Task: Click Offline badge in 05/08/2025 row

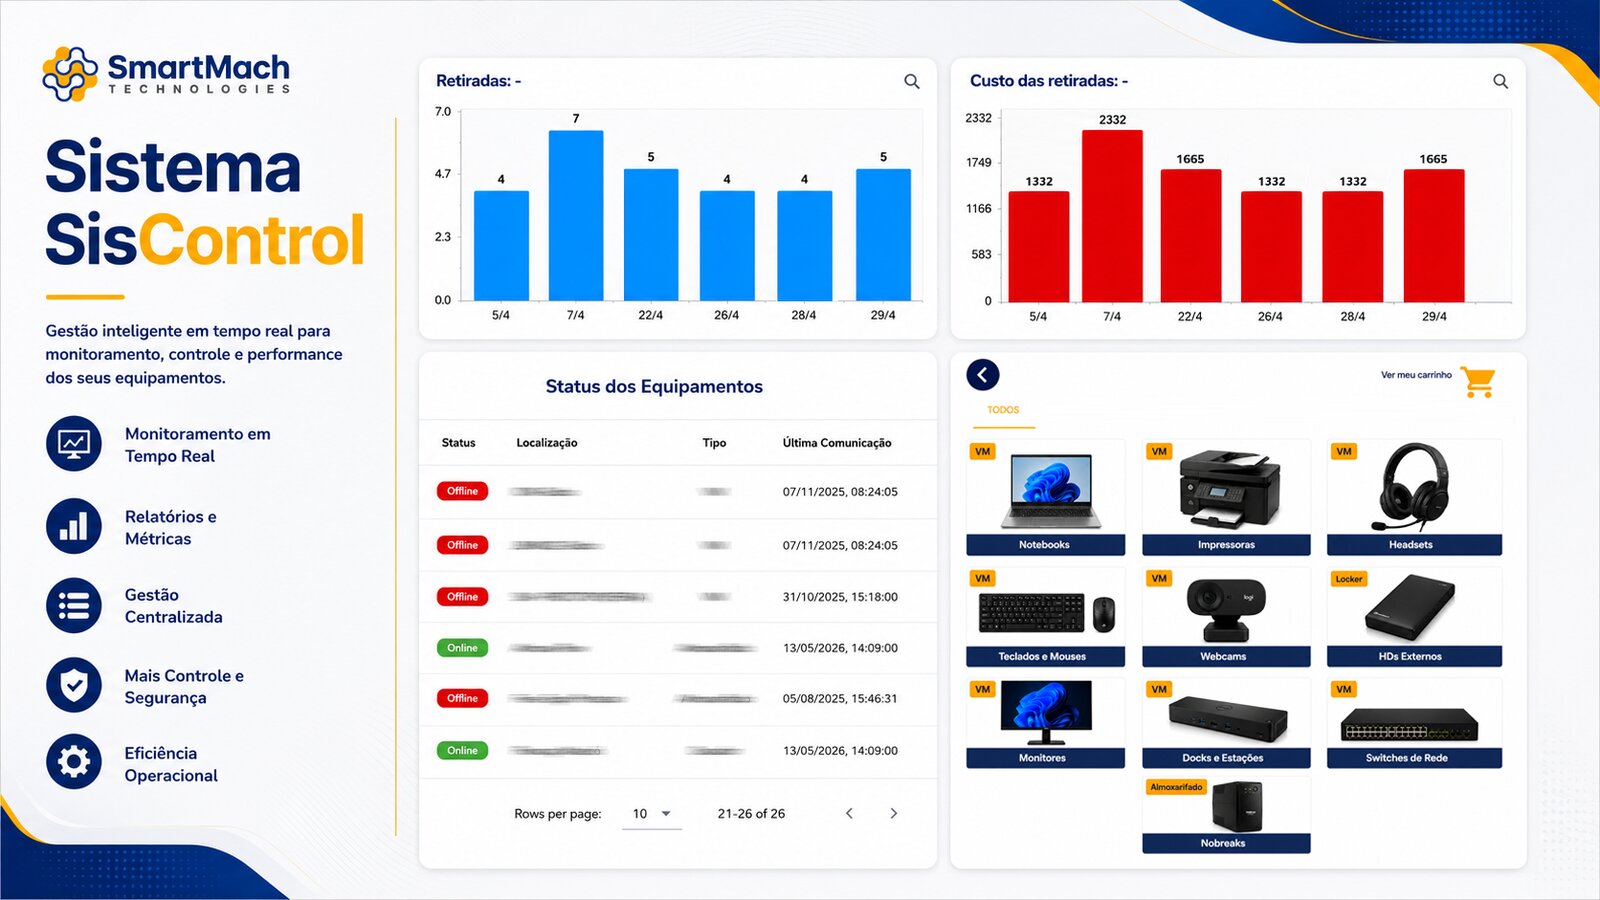Action: tap(462, 698)
